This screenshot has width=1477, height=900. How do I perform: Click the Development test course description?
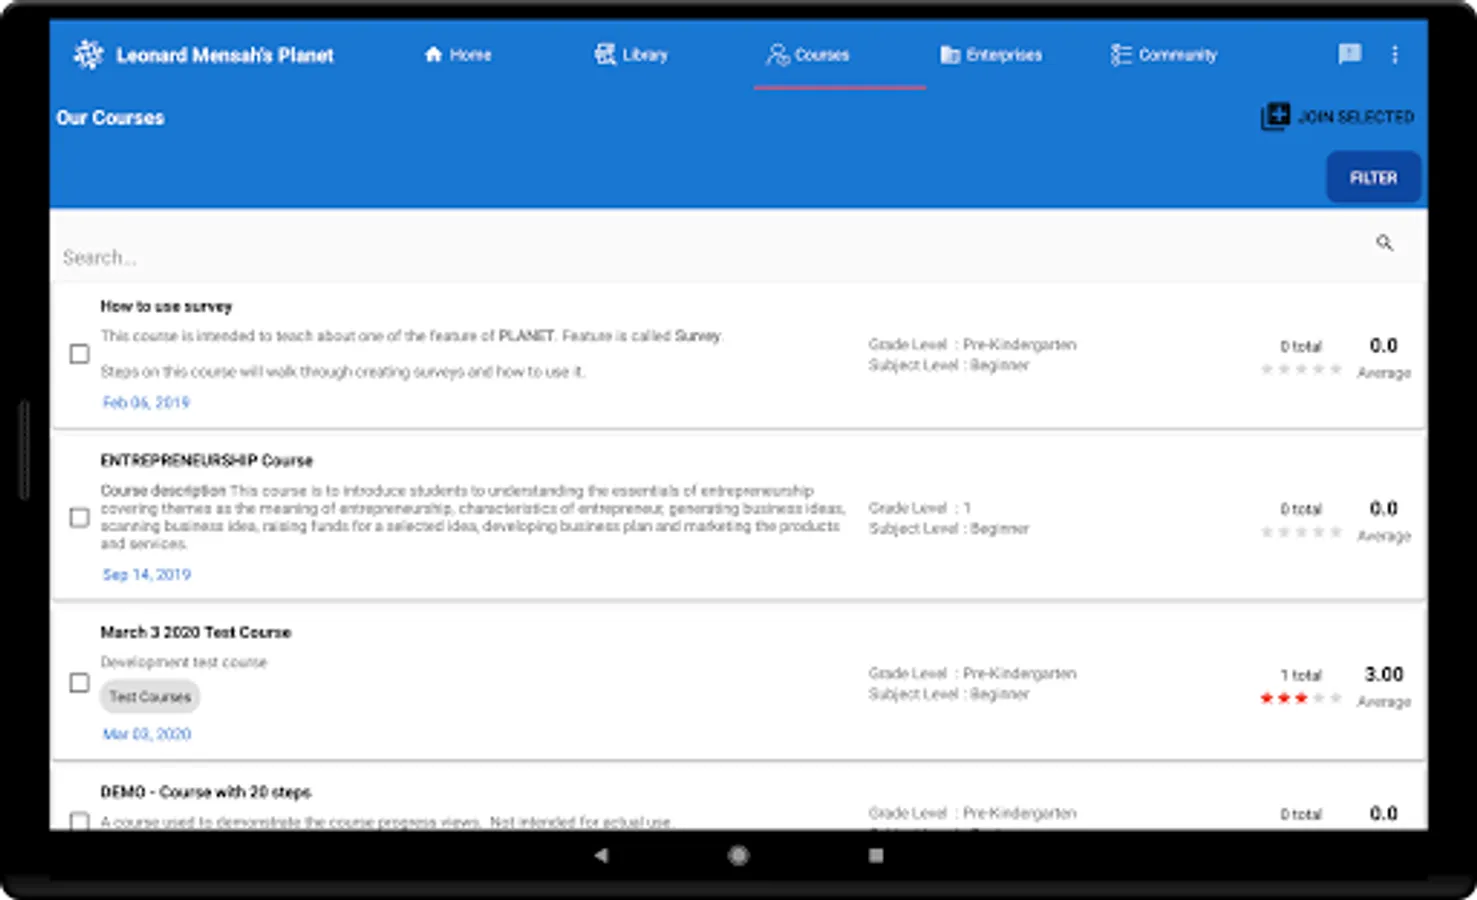coord(183,662)
